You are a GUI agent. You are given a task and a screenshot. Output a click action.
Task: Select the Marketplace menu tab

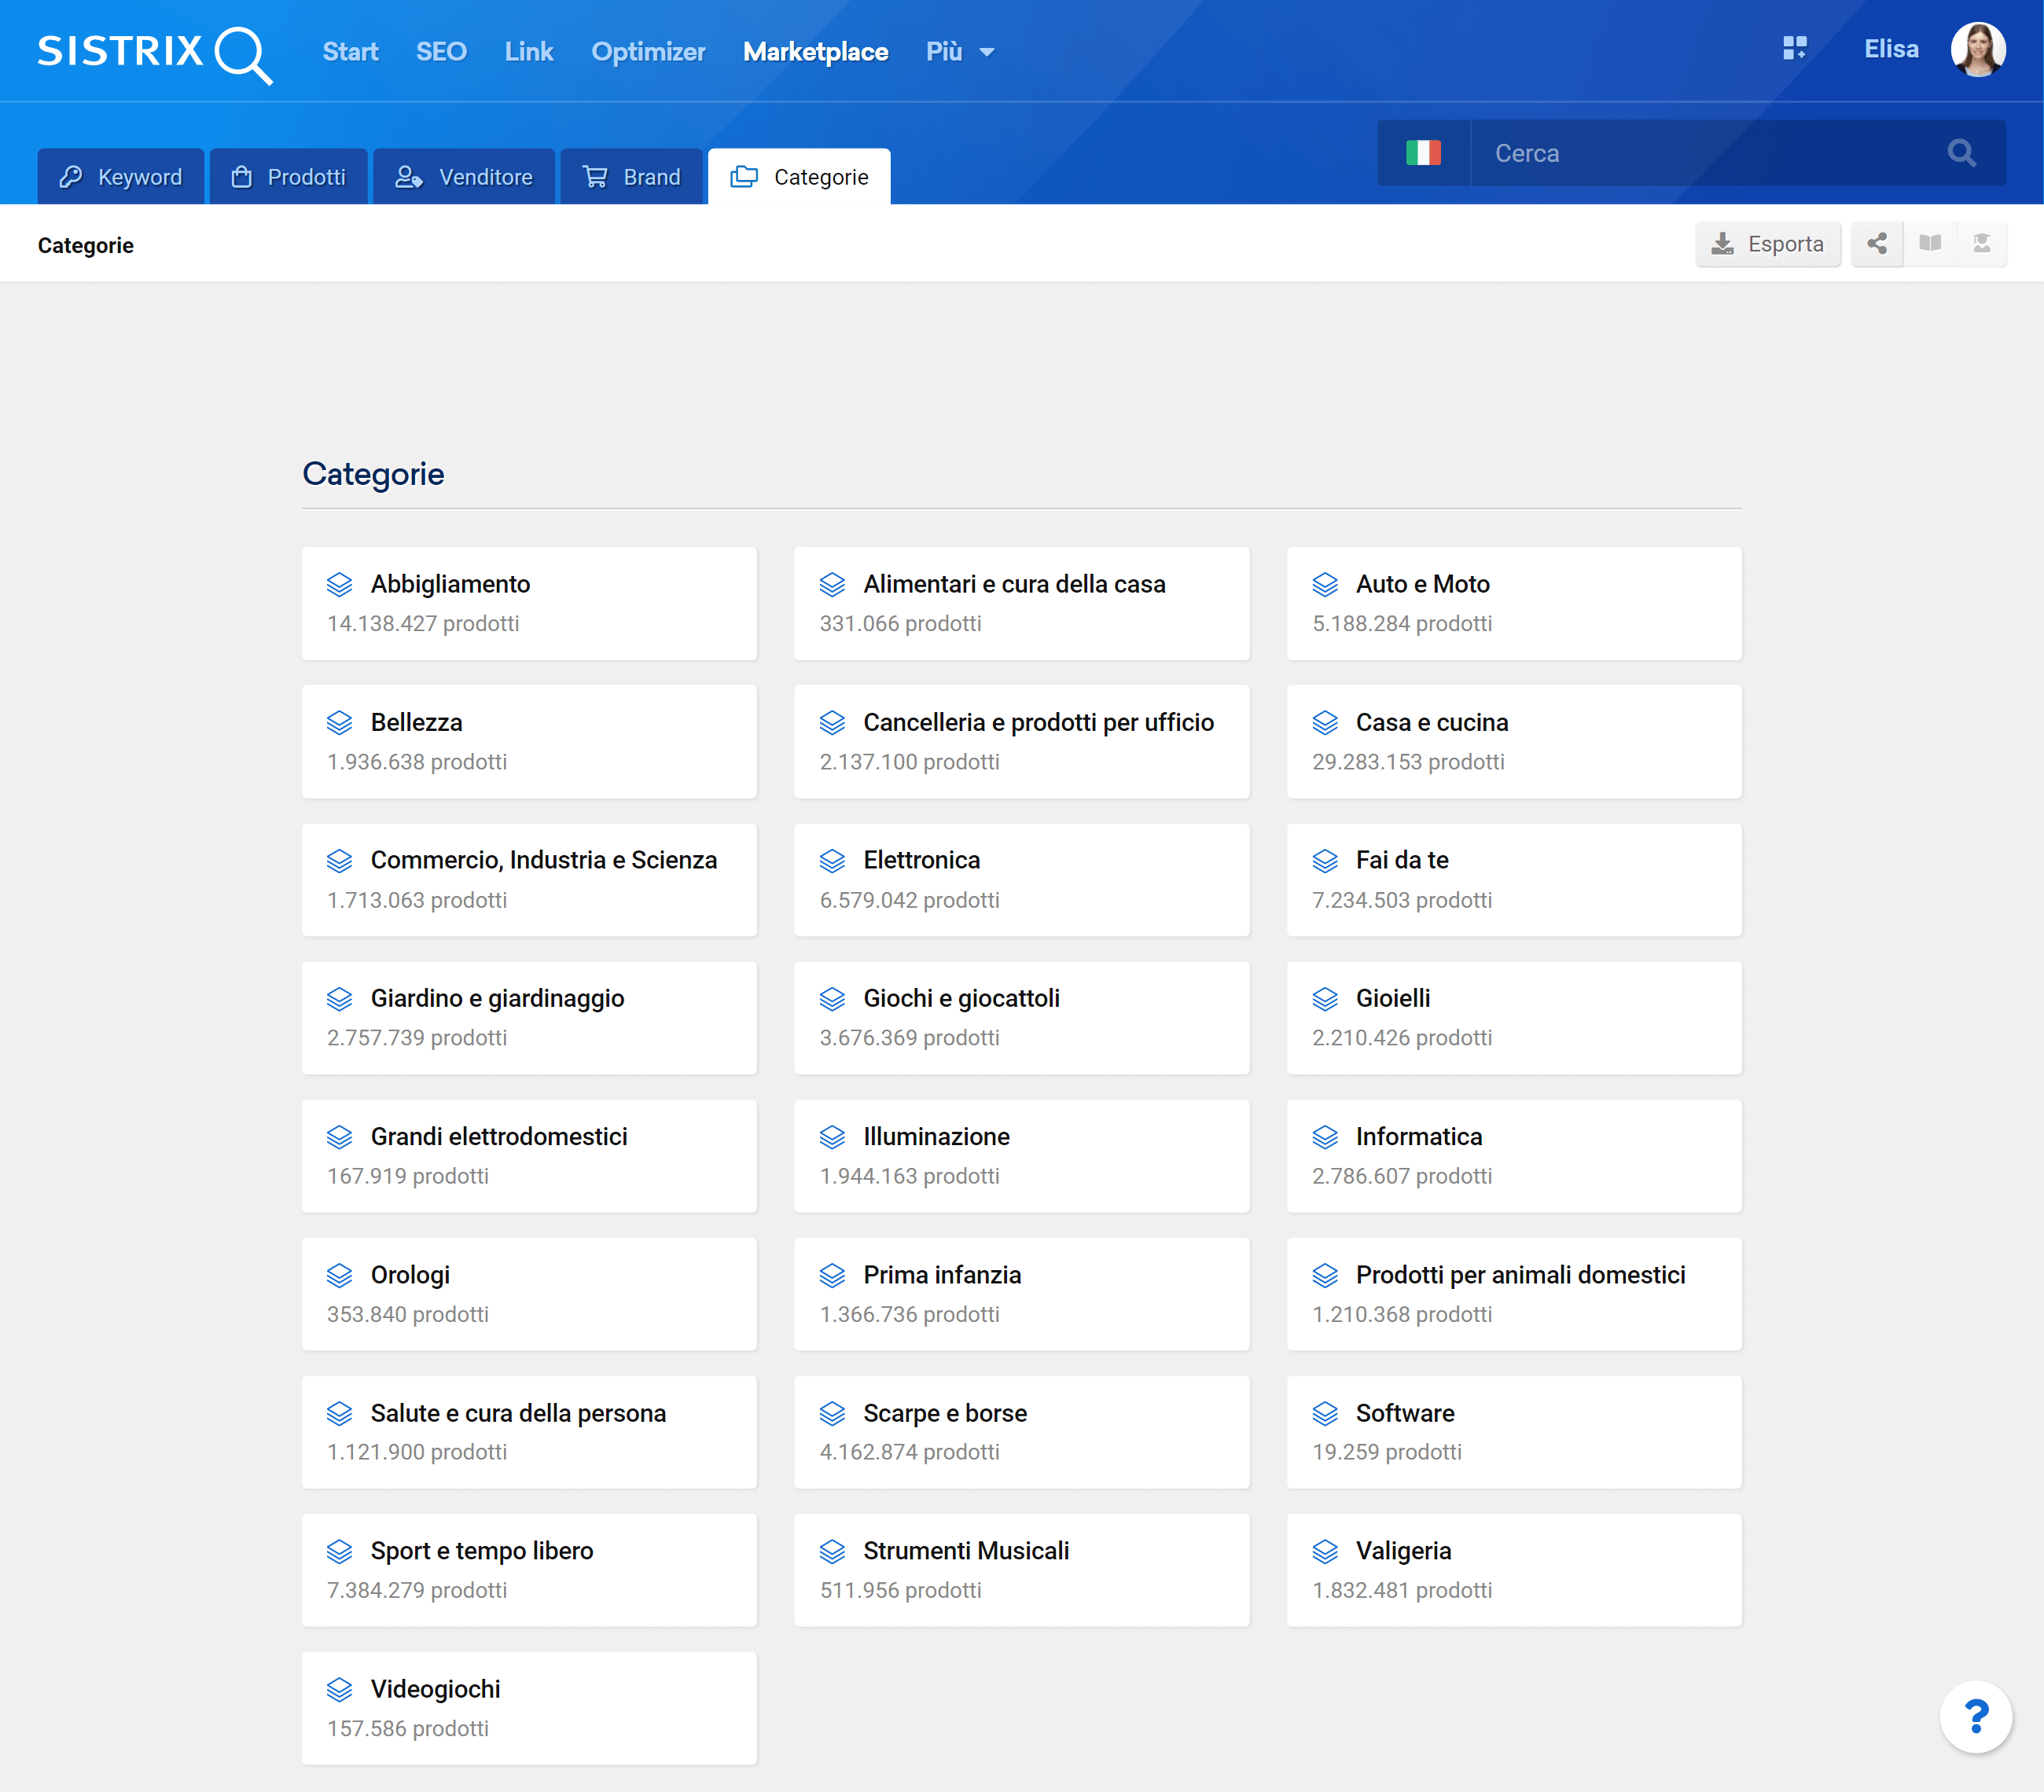(x=815, y=50)
